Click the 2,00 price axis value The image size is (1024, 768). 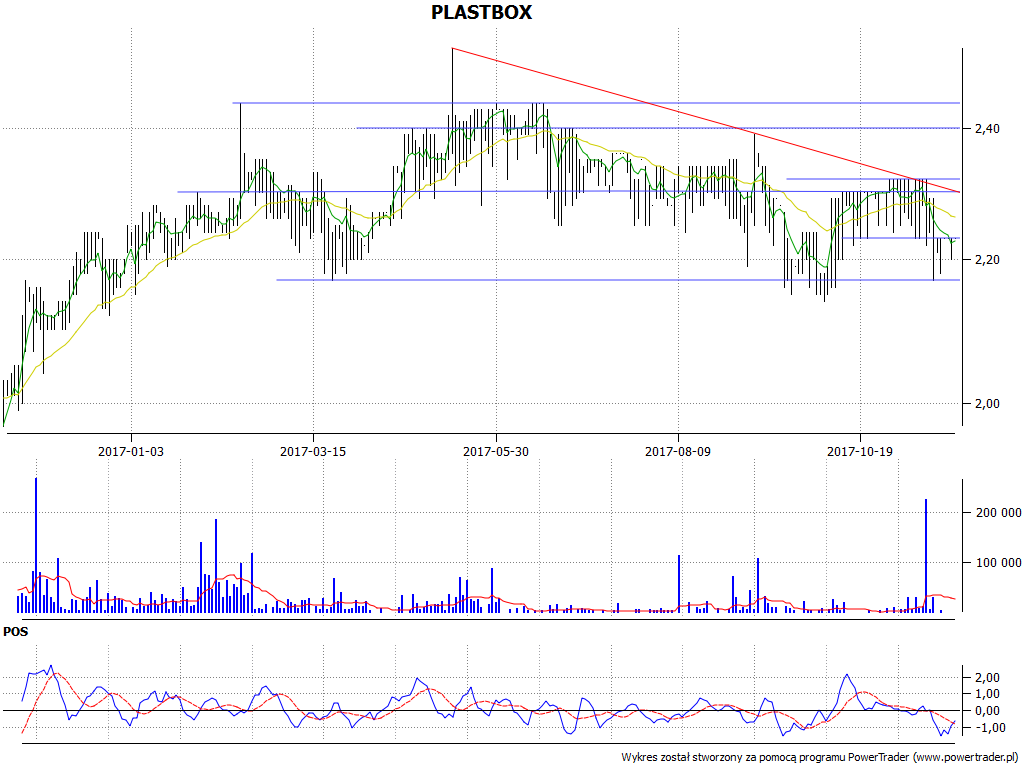[x=987, y=404]
